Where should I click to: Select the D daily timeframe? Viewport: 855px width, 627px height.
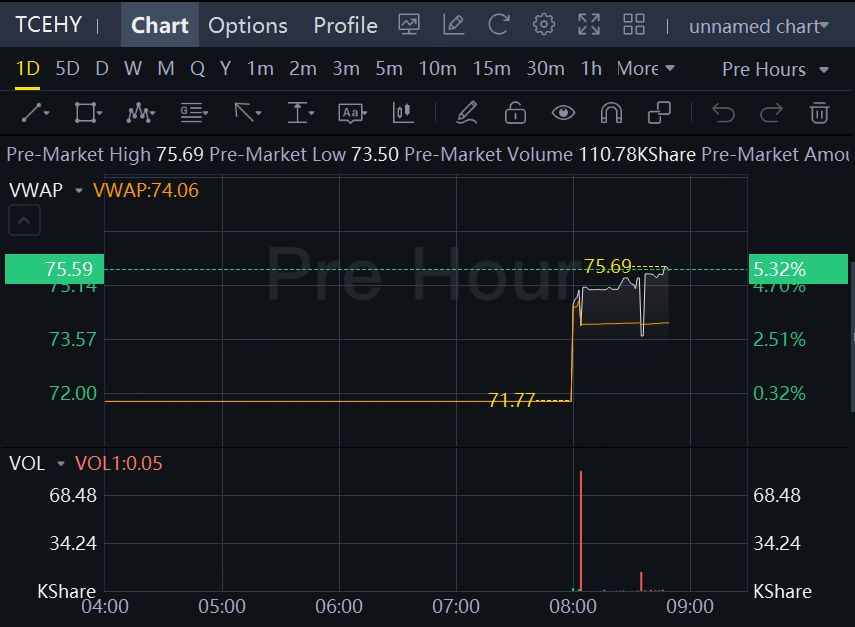click(x=101, y=69)
